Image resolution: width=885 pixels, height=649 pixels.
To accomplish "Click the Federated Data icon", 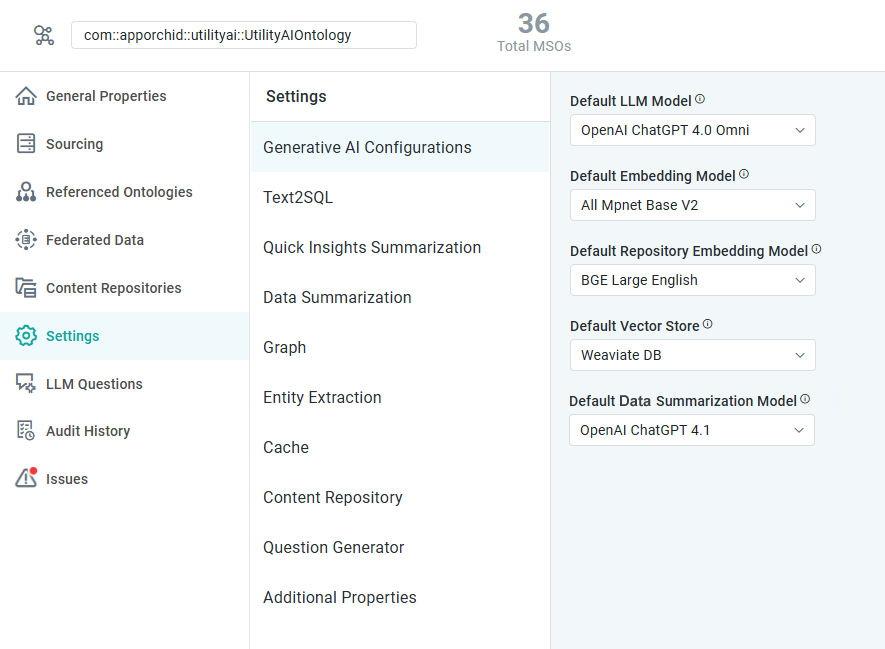I will pos(26,240).
